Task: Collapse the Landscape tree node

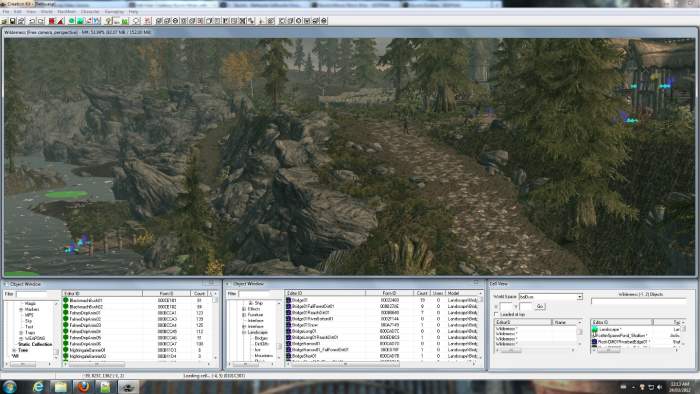Action: [244, 332]
